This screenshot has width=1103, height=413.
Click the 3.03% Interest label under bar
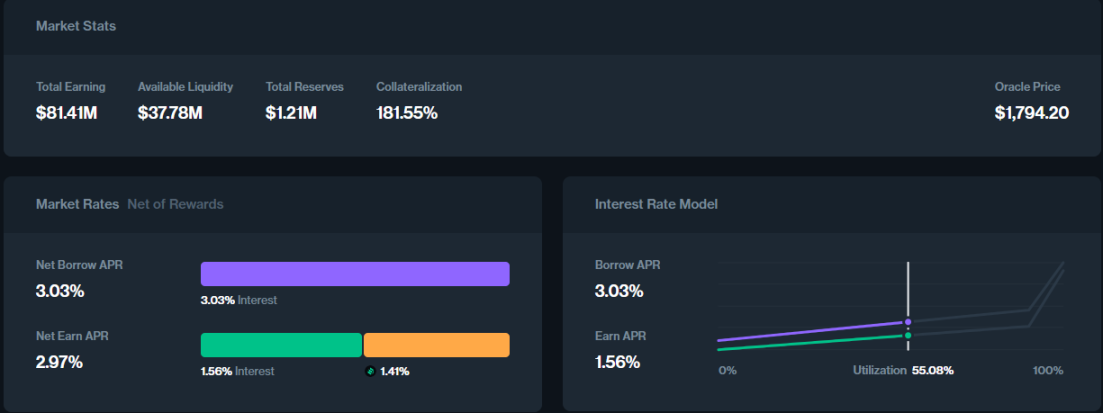coord(239,300)
